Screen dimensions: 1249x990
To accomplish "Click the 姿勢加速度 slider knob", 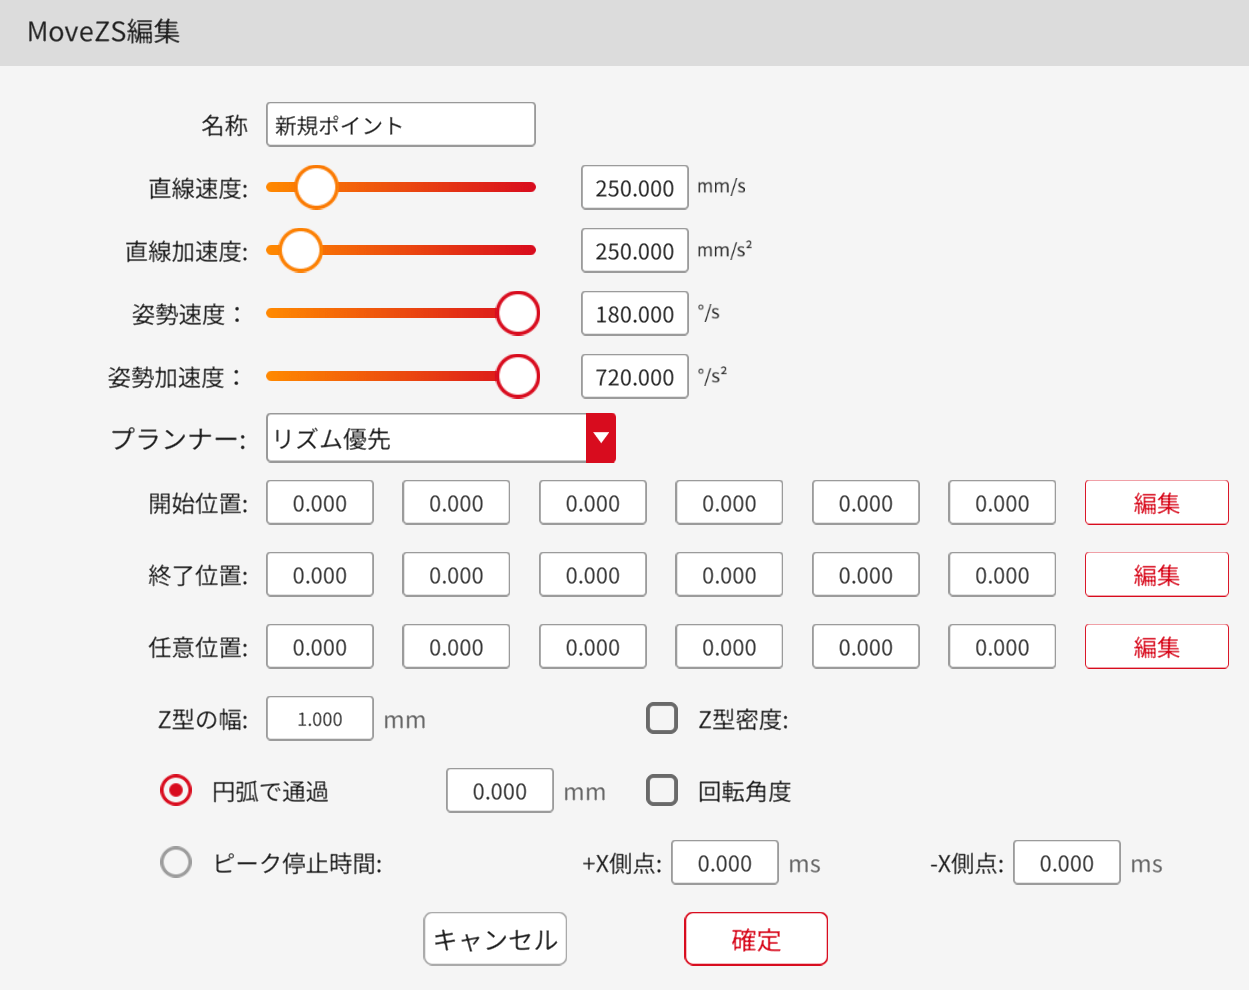I will pos(518,376).
